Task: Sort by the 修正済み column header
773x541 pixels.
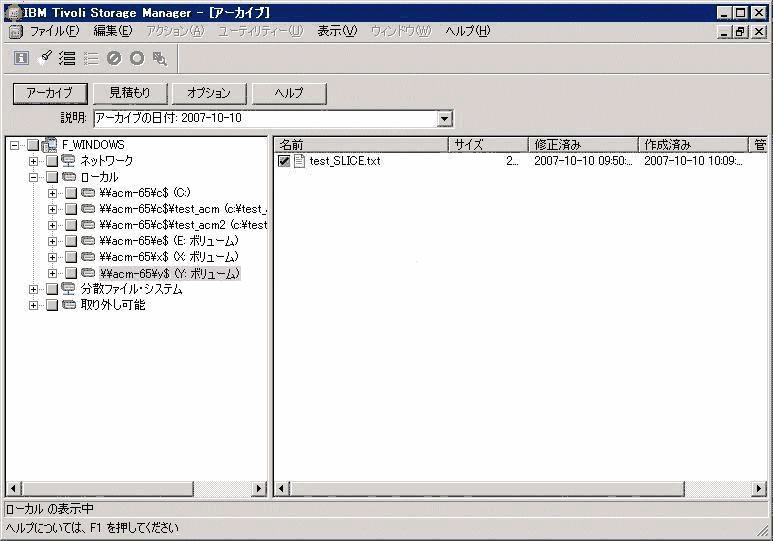Action: [x=584, y=144]
